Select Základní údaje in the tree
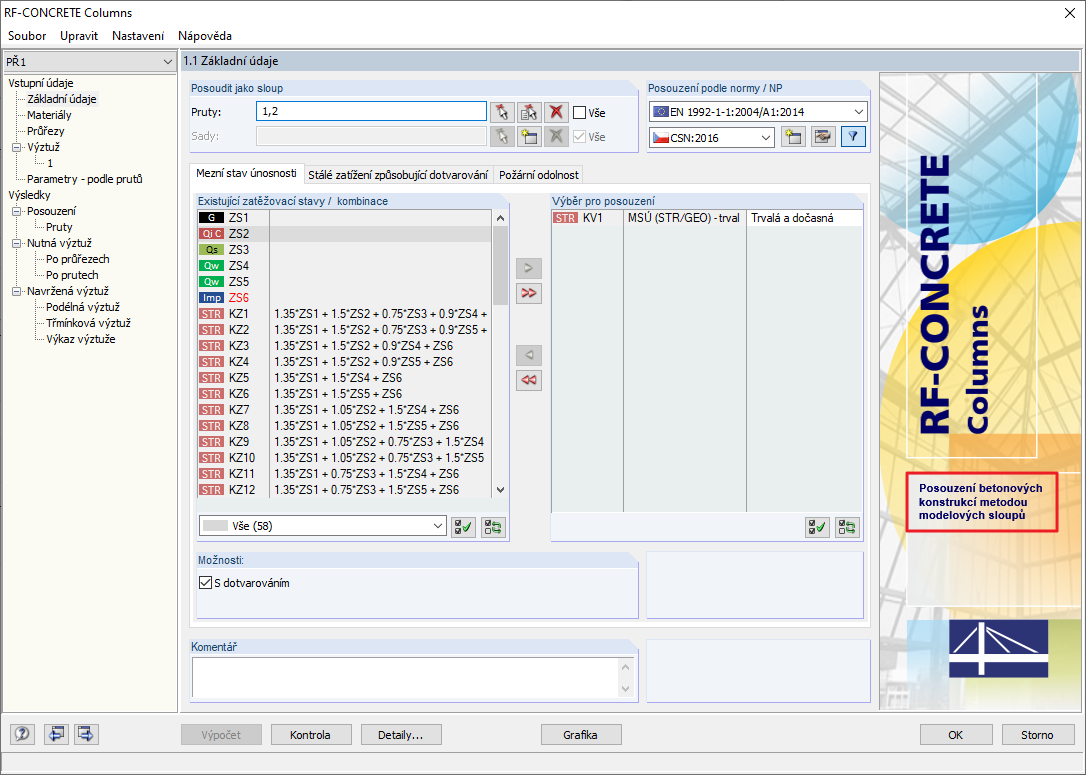Screen dimensions: 1086x775 click(62, 99)
